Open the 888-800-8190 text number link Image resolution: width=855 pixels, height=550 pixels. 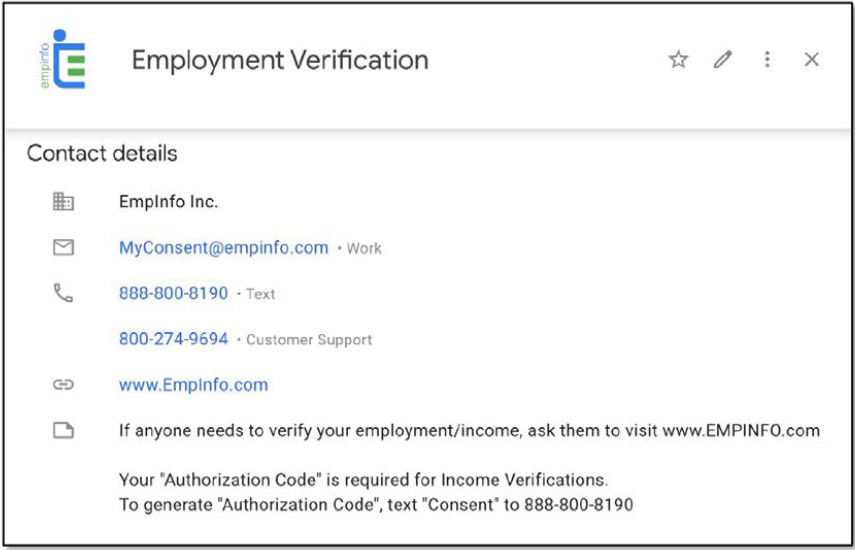pyautogui.click(x=173, y=294)
